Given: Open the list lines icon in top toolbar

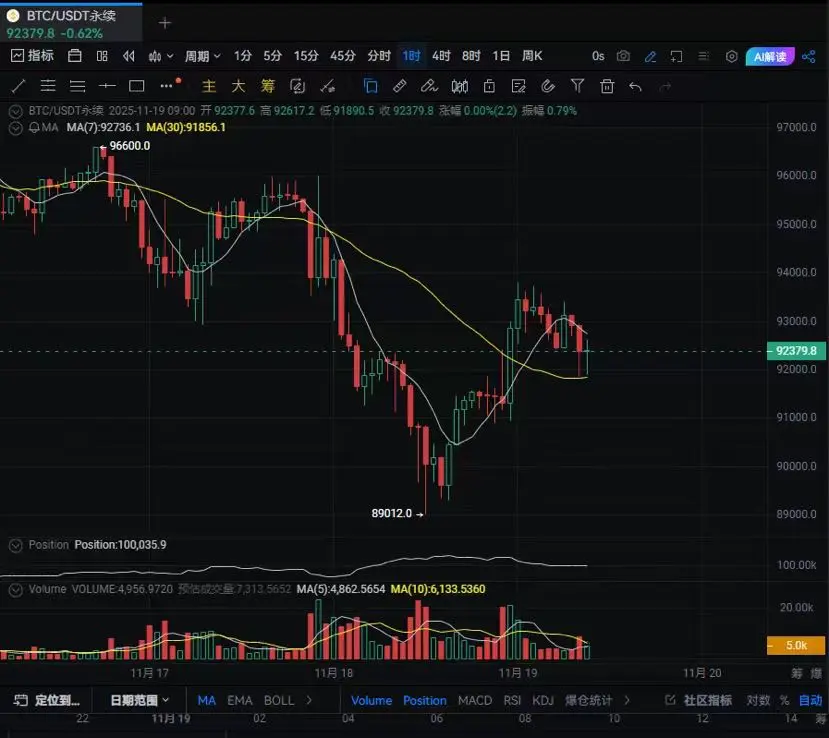Looking at the screenshot, I should 703,57.
